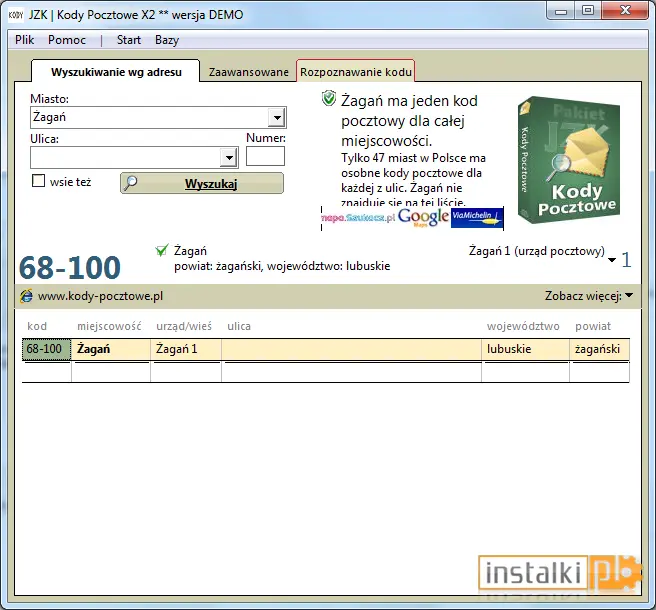This screenshot has width=656, height=610.
Task: Switch to the Zaawansowane tab
Action: coord(249,72)
